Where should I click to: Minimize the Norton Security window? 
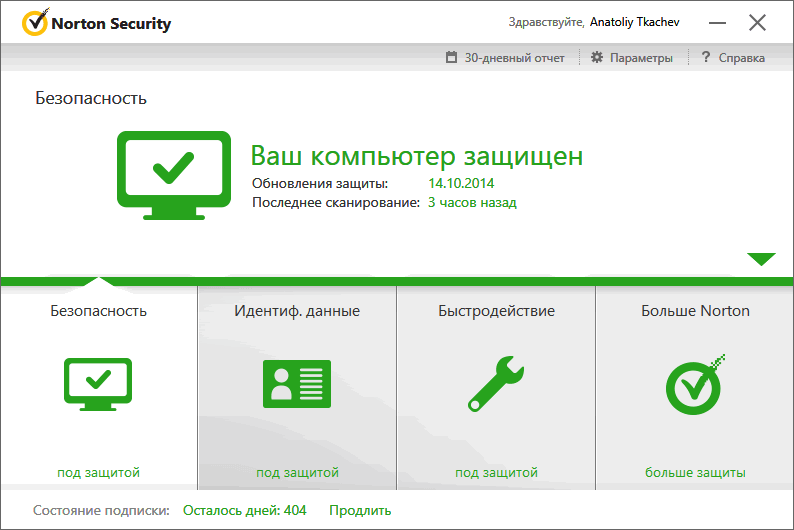[717, 23]
